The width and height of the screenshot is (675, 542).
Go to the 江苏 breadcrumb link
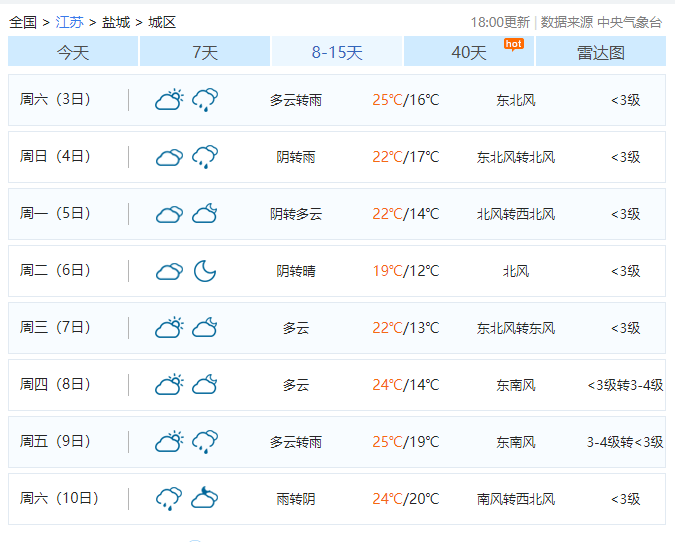[69, 22]
